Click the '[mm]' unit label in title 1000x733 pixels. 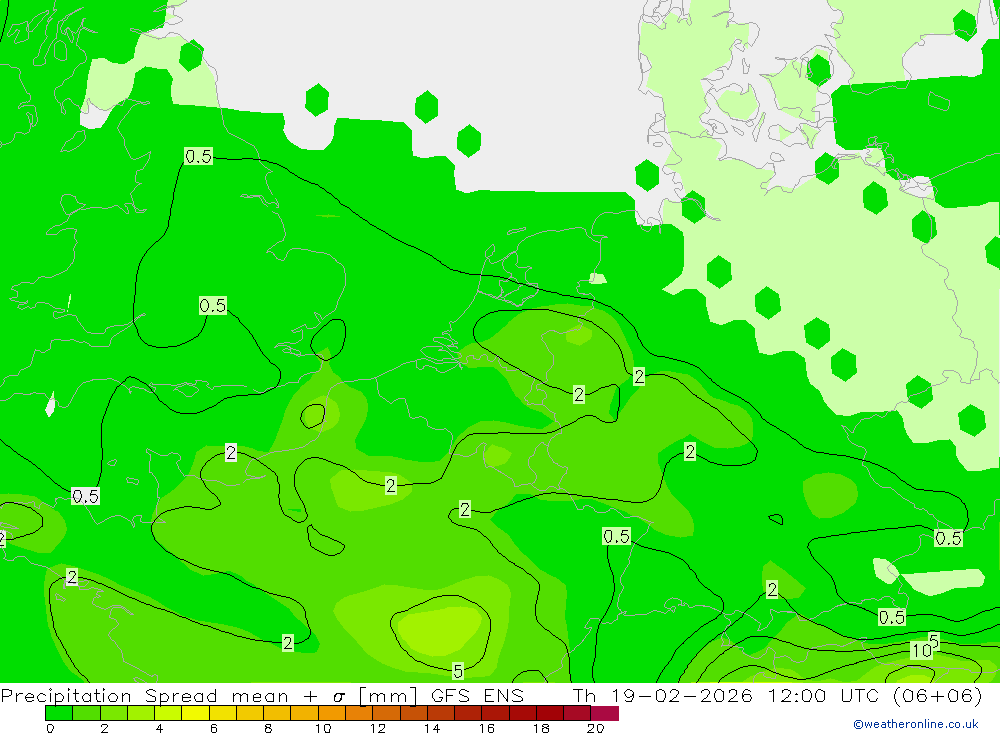click(388, 696)
